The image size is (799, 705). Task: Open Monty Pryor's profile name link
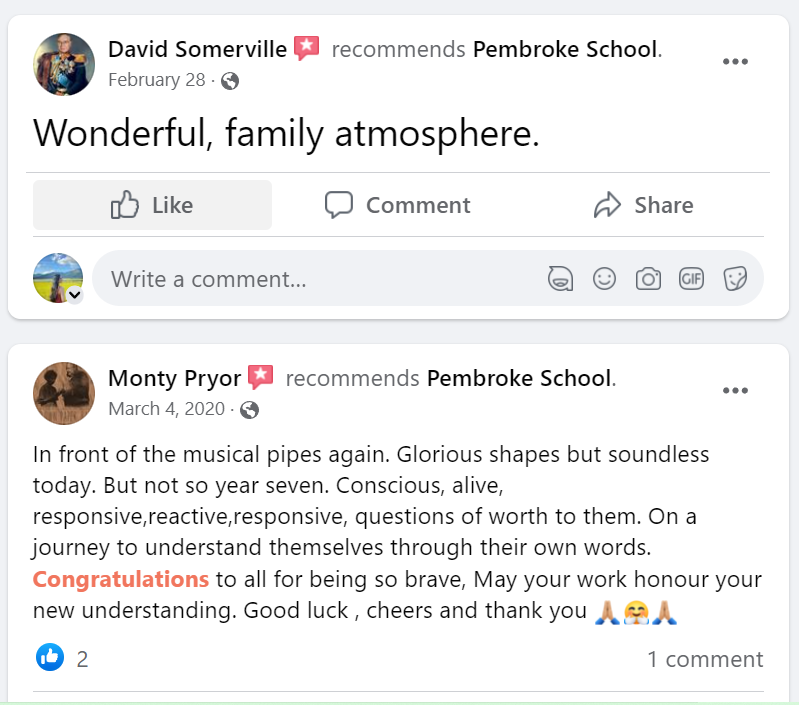point(174,378)
